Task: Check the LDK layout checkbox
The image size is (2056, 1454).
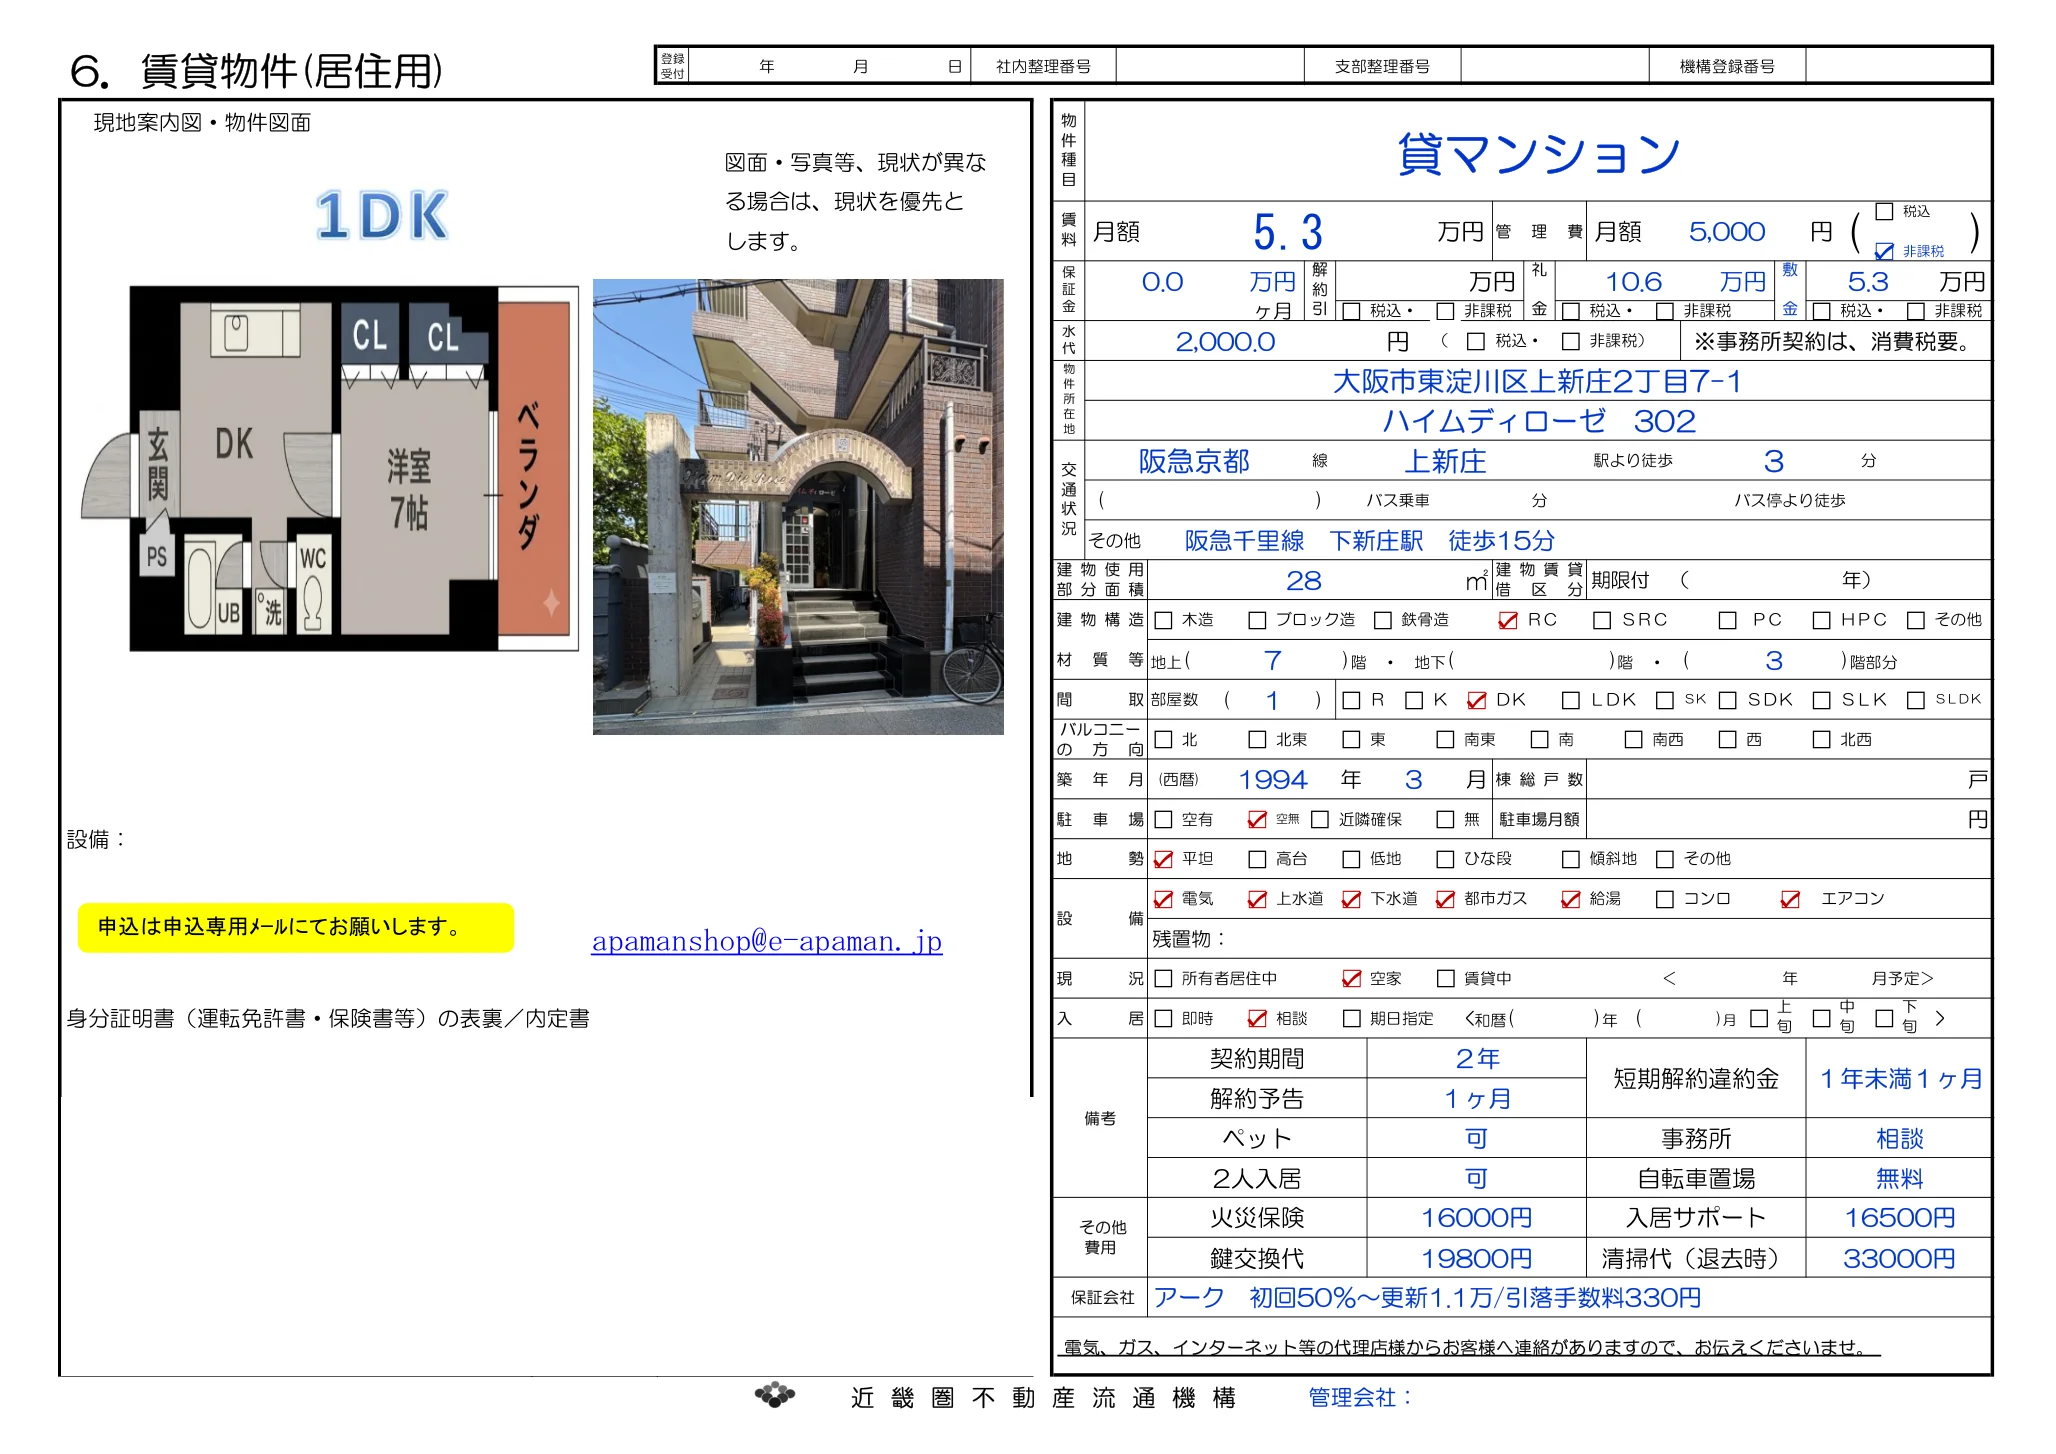Action: [1571, 700]
